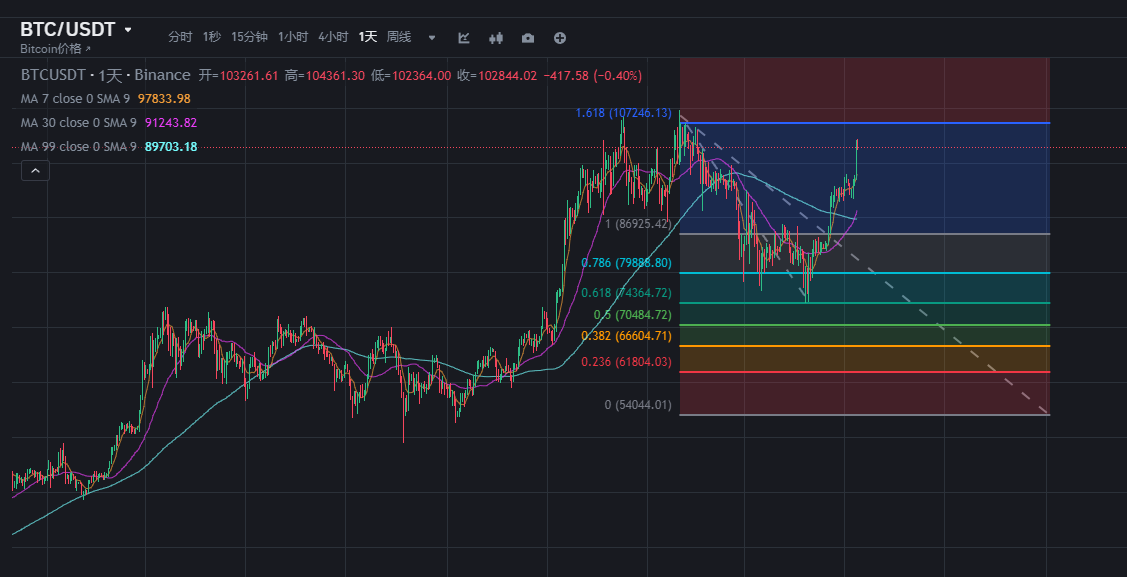Take a chart snapshot with camera icon
Viewport: 1127px width, 577px height.
[528, 38]
